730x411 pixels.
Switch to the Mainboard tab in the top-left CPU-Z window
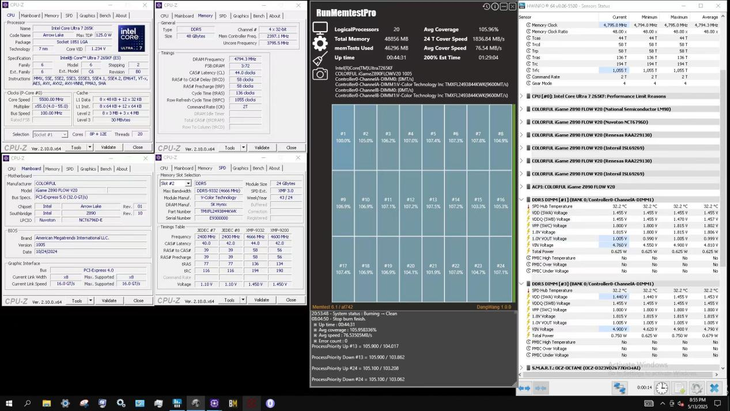coord(30,15)
